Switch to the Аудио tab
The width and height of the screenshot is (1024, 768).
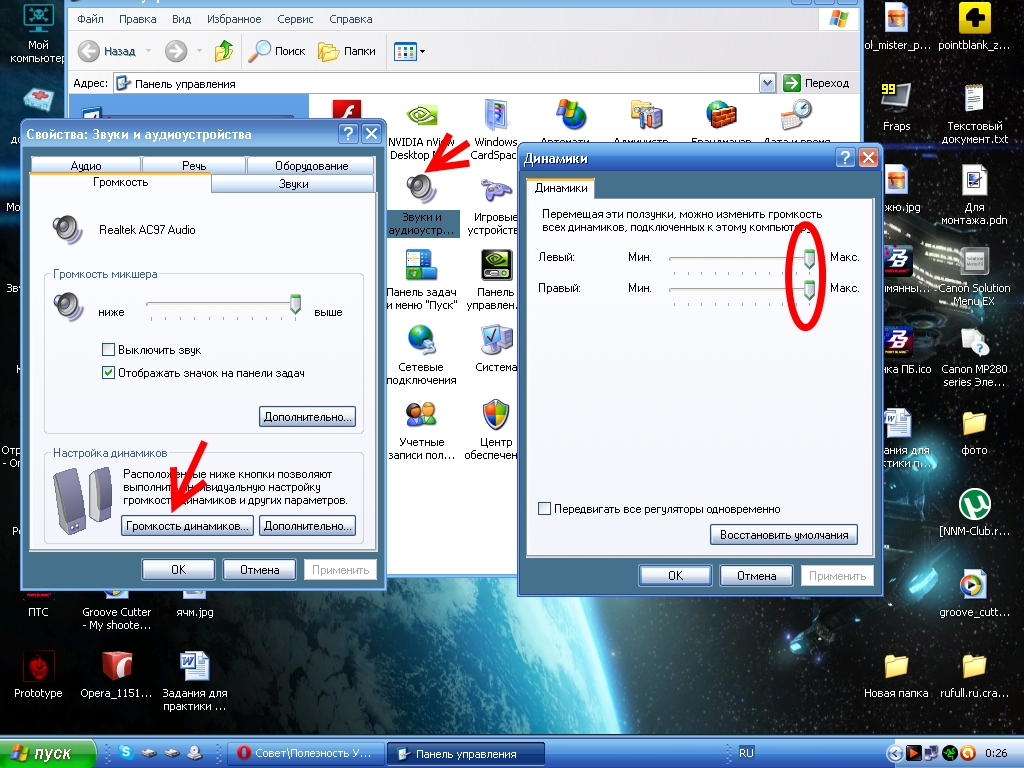coord(86,165)
